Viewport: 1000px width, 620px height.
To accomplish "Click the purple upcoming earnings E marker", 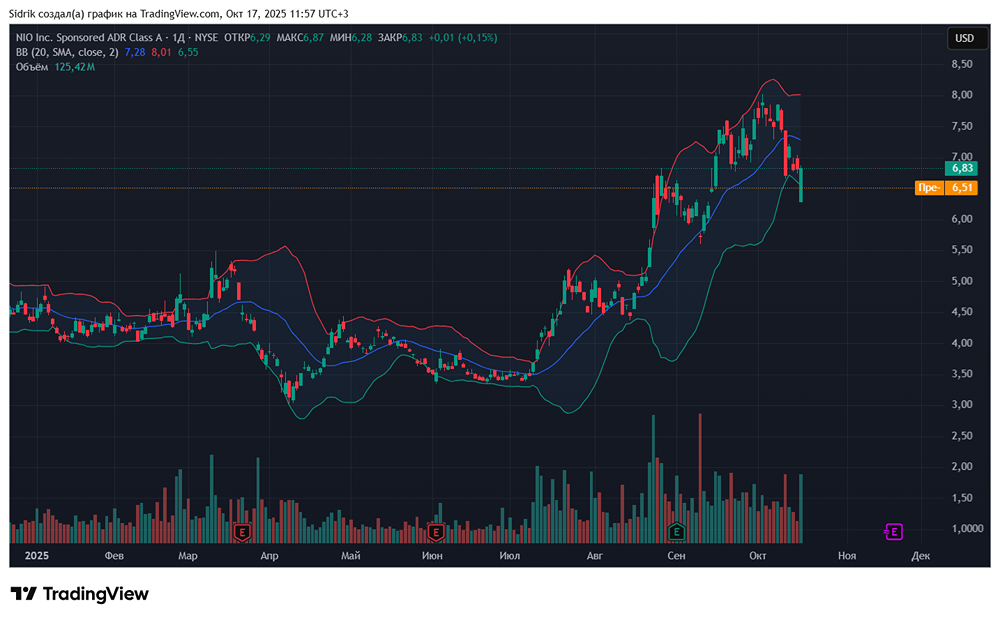I will click(893, 531).
